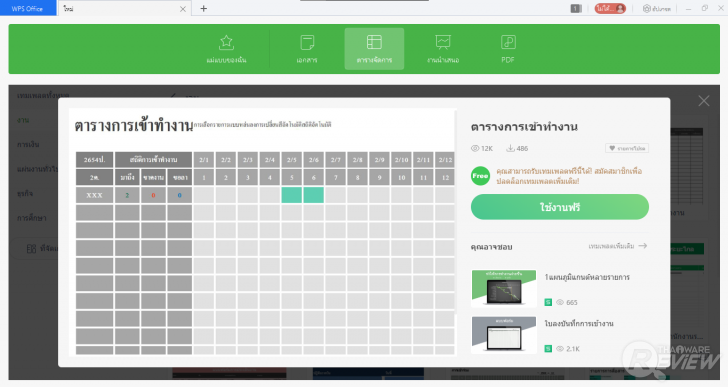Click the view count 12K eye icon
This screenshot has width=728, height=387.
(475, 148)
